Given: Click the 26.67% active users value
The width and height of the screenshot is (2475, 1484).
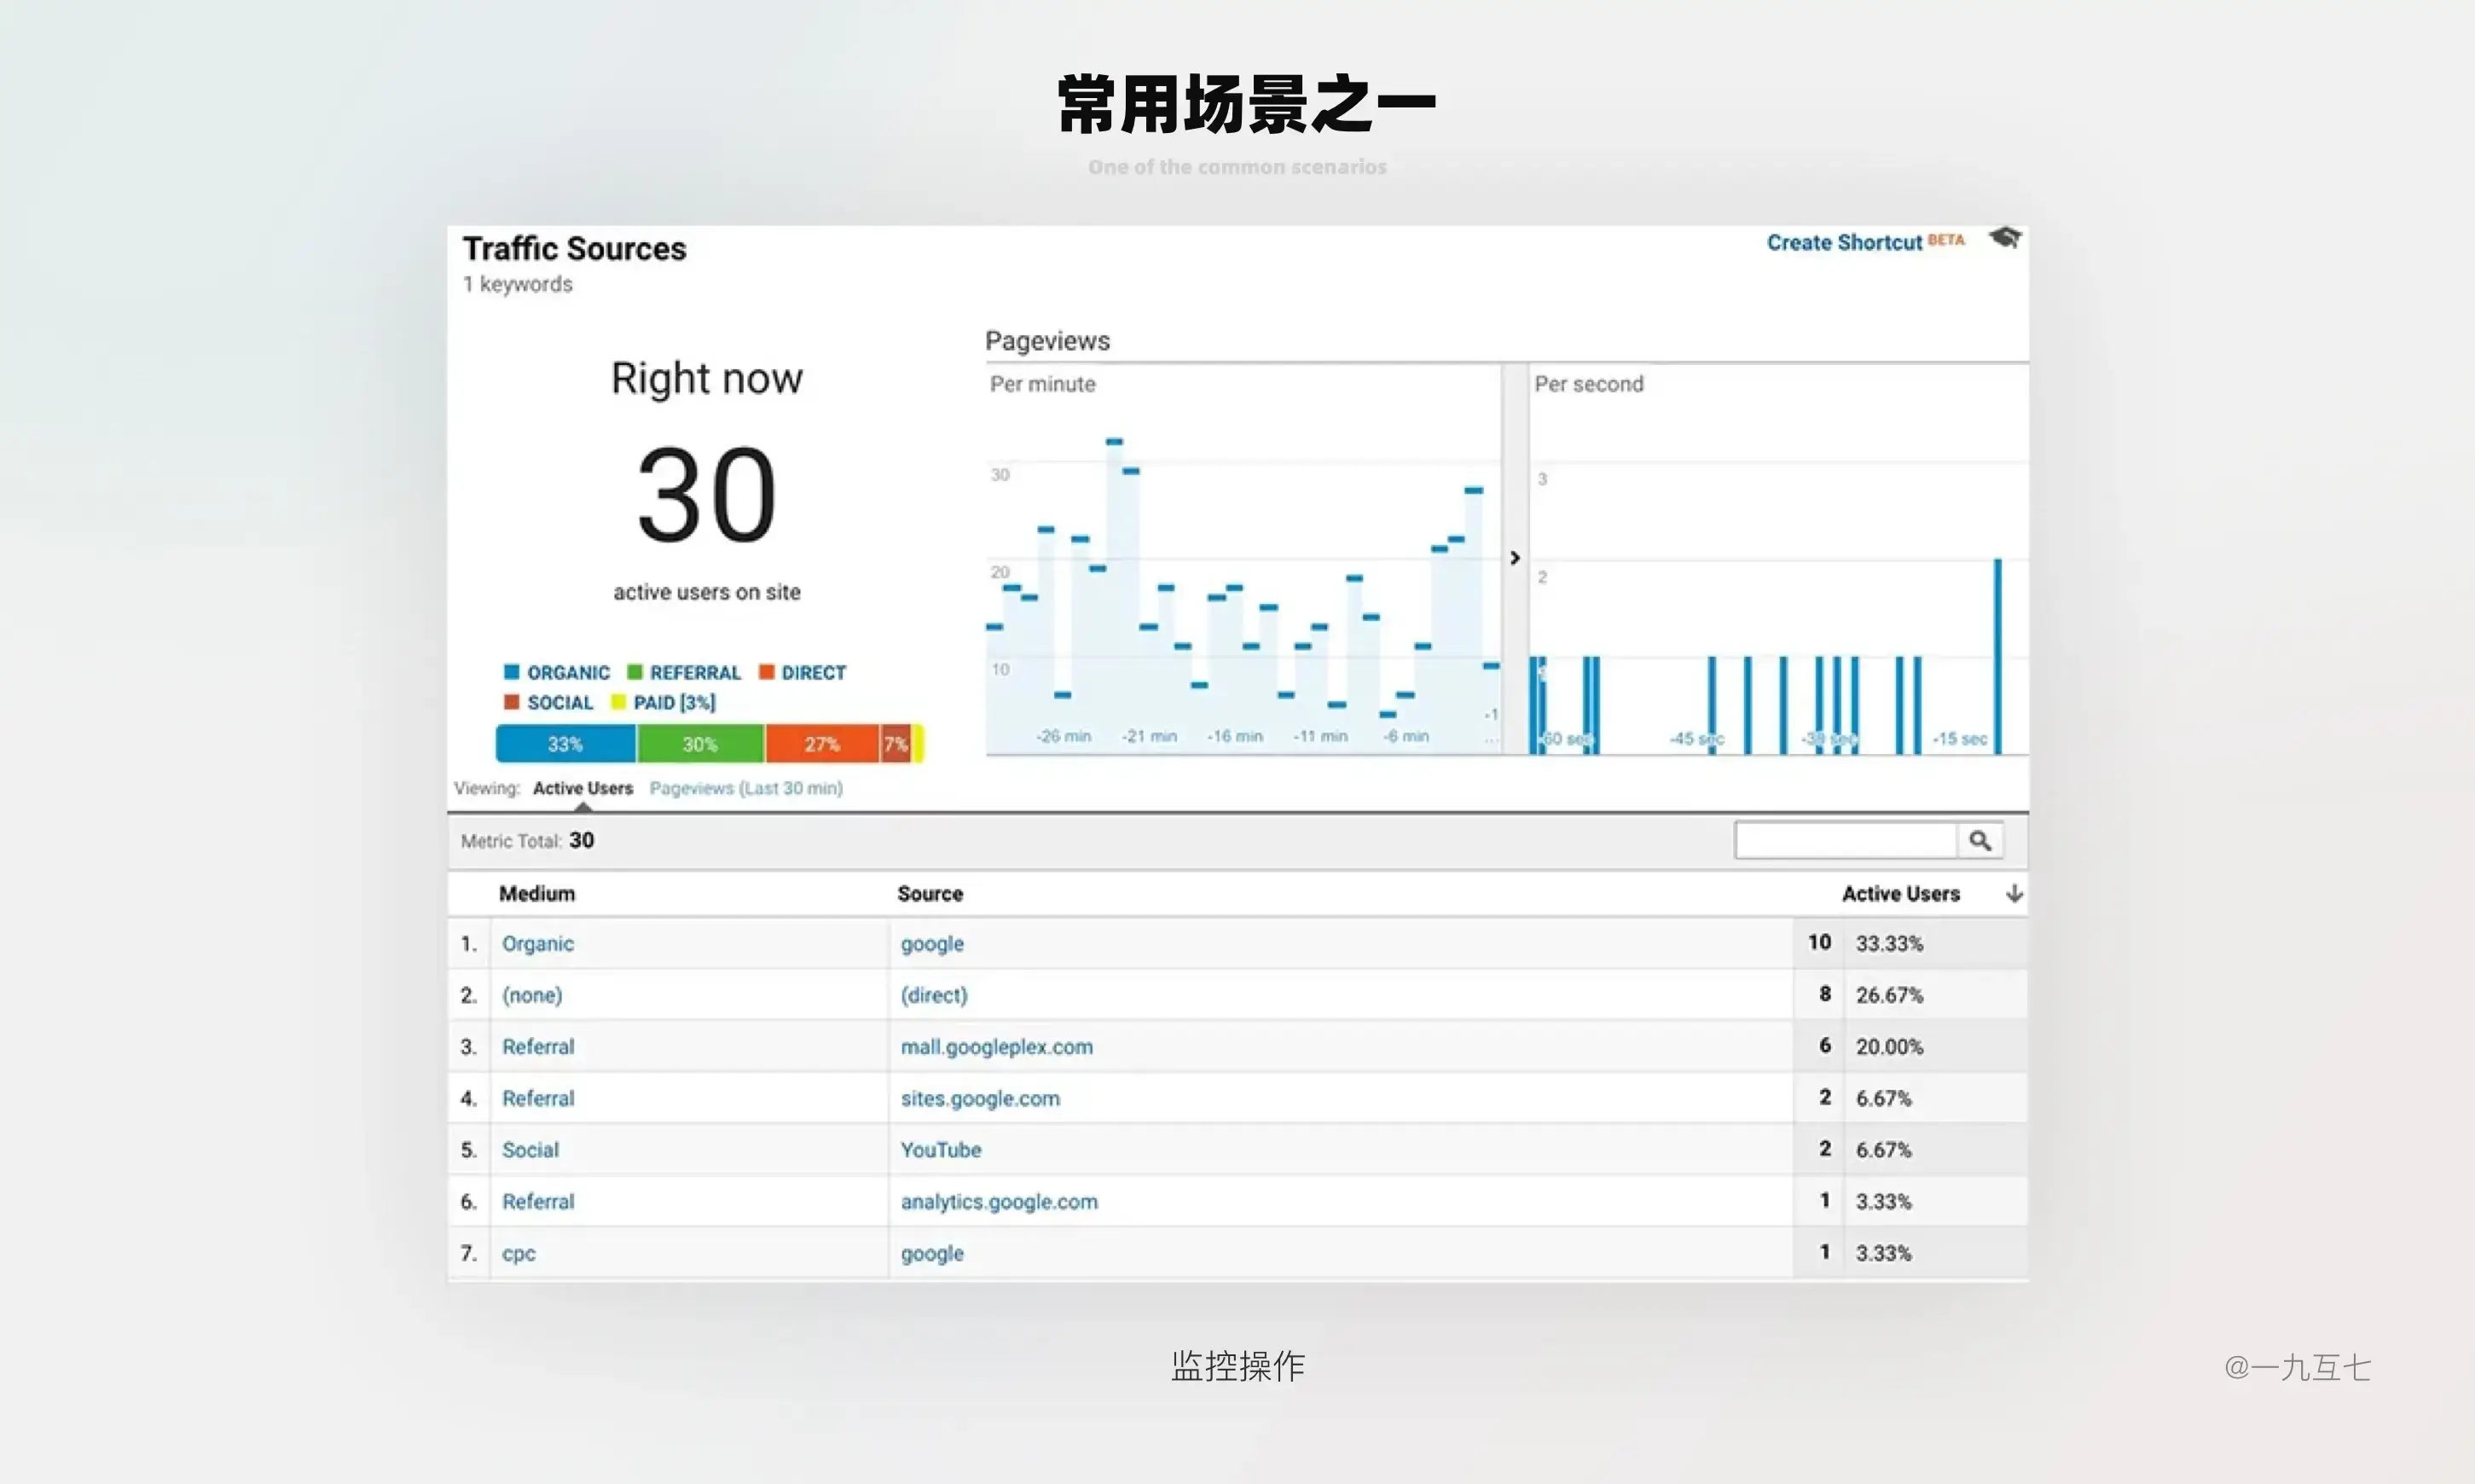Looking at the screenshot, I should 1889,995.
